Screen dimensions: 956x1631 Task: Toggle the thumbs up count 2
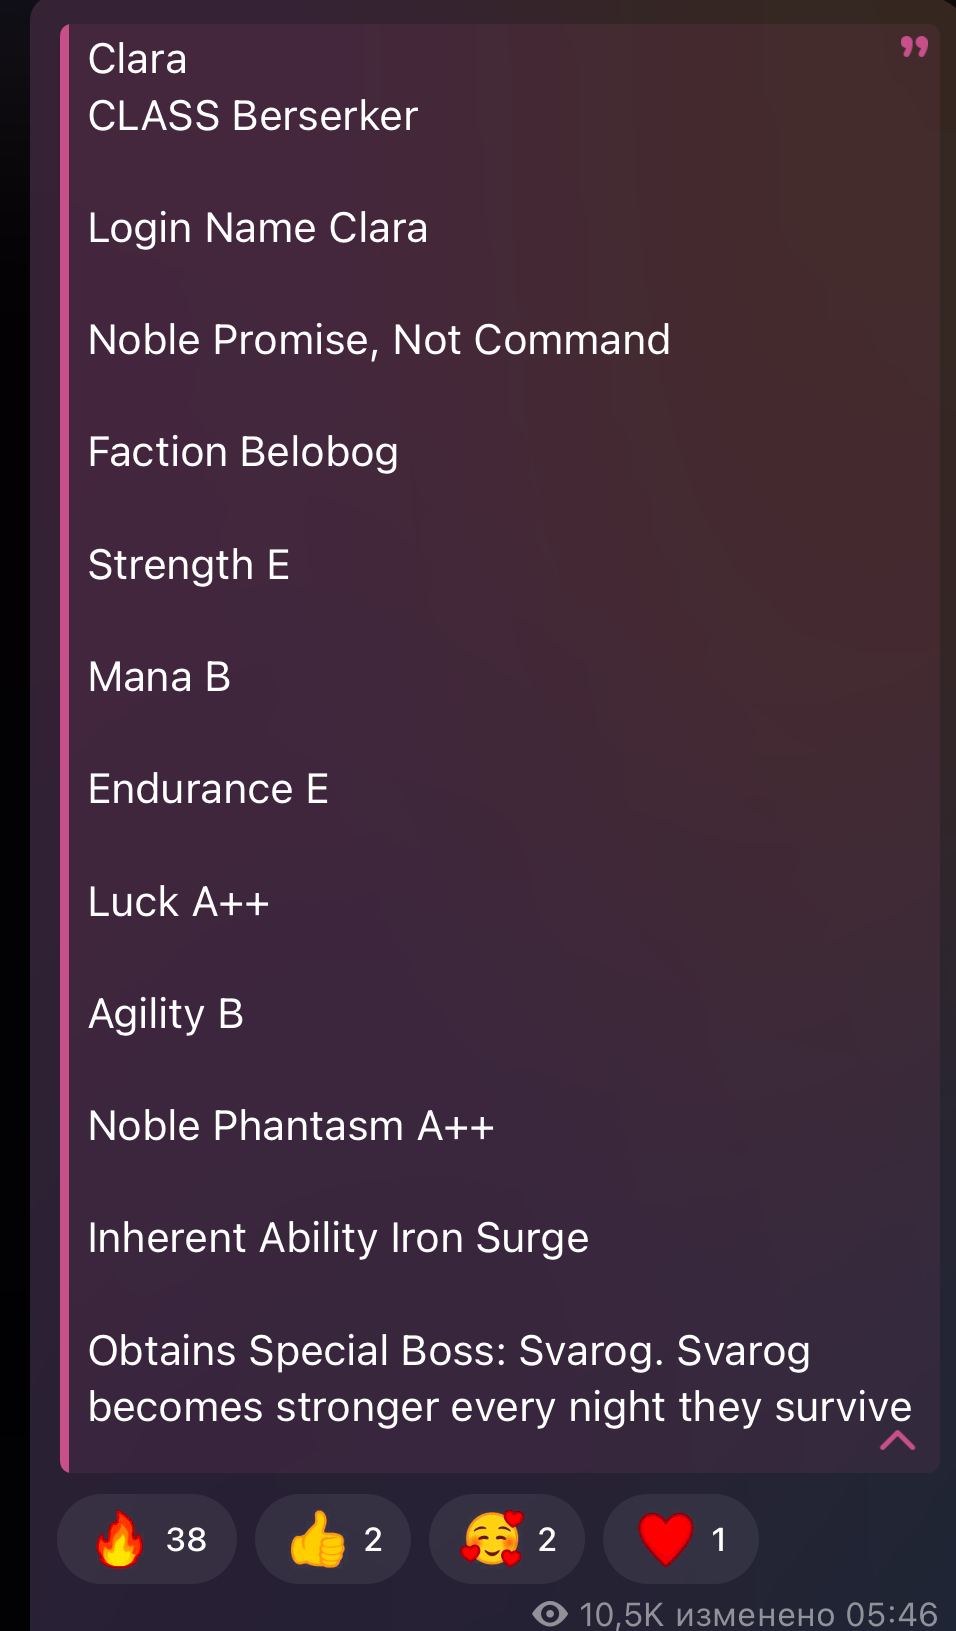point(373,1539)
